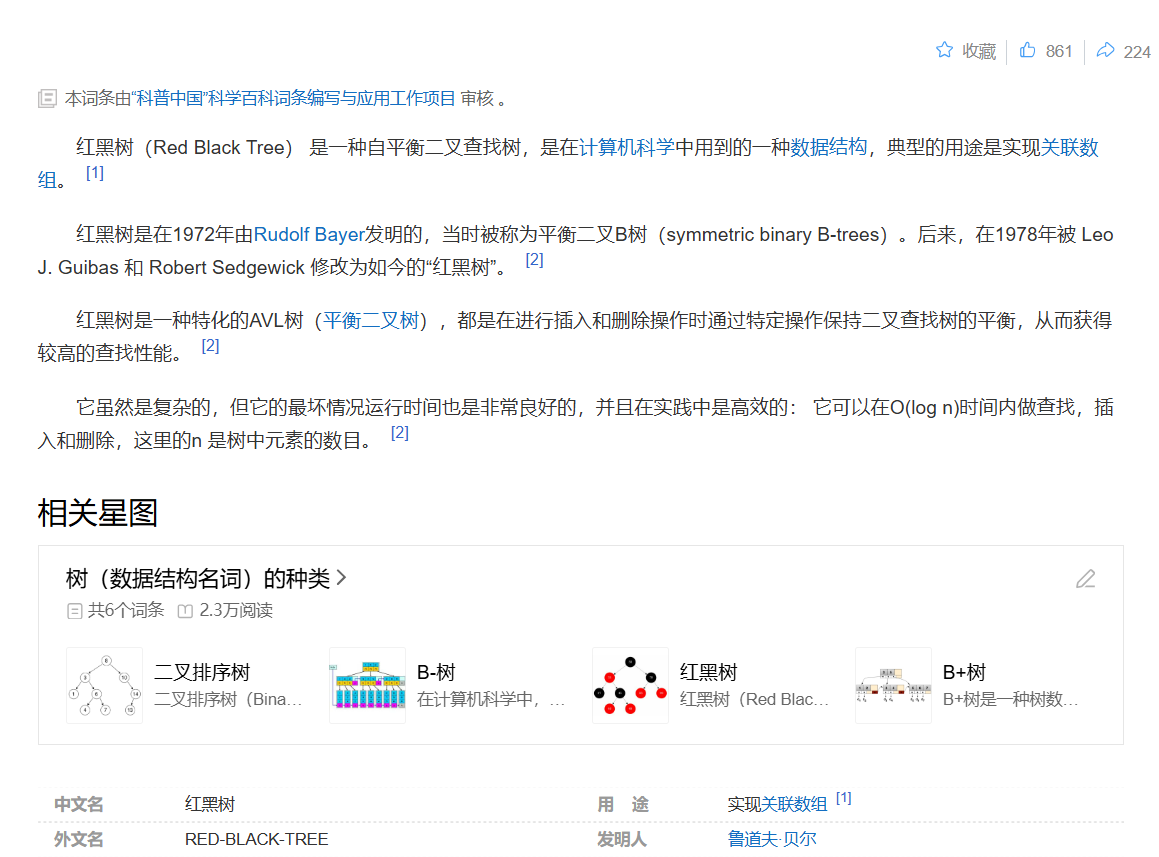The image size is (1159, 857).
Task: Open the 红黑树 card title
Action: click(x=709, y=672)
